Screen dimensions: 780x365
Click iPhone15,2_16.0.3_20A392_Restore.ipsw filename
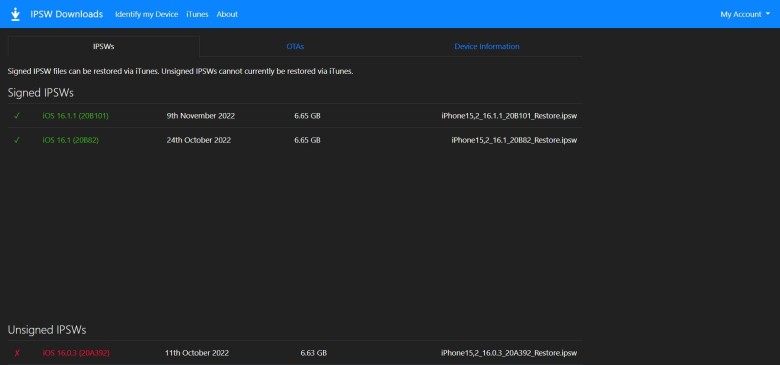[509, 353]
